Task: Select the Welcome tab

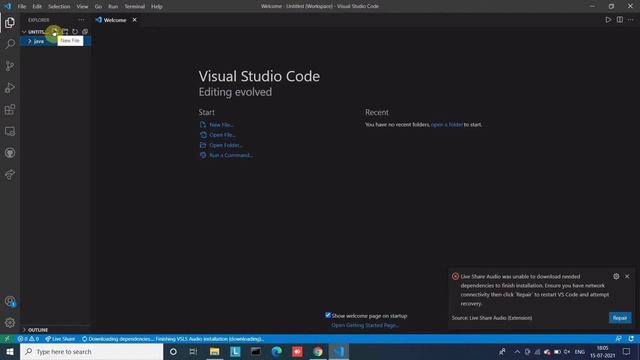Action: [x=115, y=20]
